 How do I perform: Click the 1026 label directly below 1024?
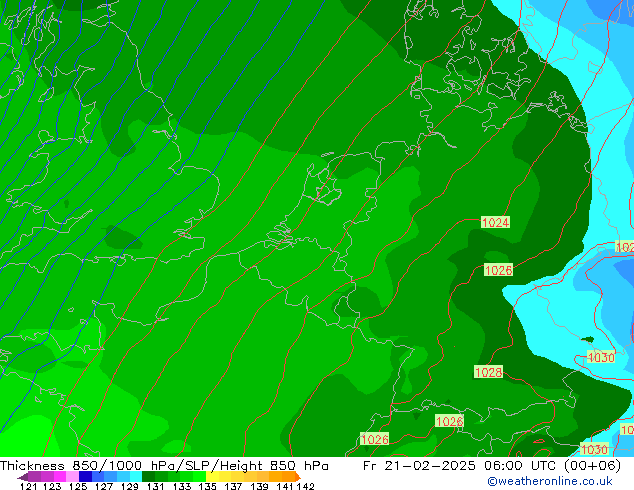pos(498,270)
